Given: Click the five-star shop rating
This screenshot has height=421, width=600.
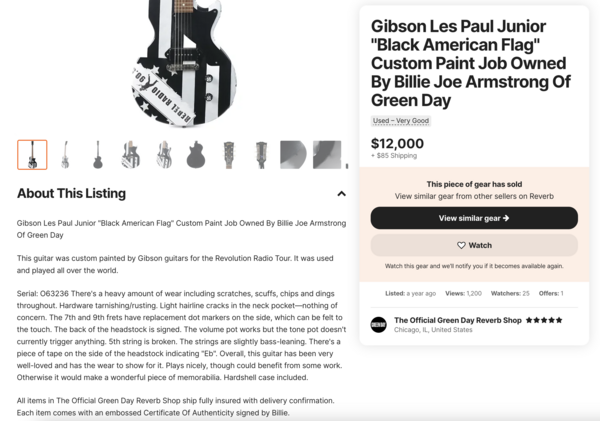Looking at the screenshot, I should pos(544,320).
